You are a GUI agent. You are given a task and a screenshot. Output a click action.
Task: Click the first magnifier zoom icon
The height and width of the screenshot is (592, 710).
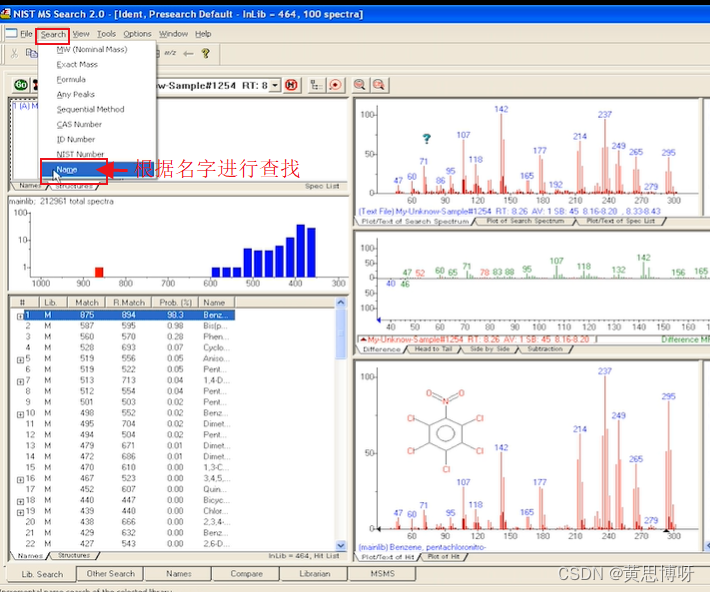[x=360, y=85]
